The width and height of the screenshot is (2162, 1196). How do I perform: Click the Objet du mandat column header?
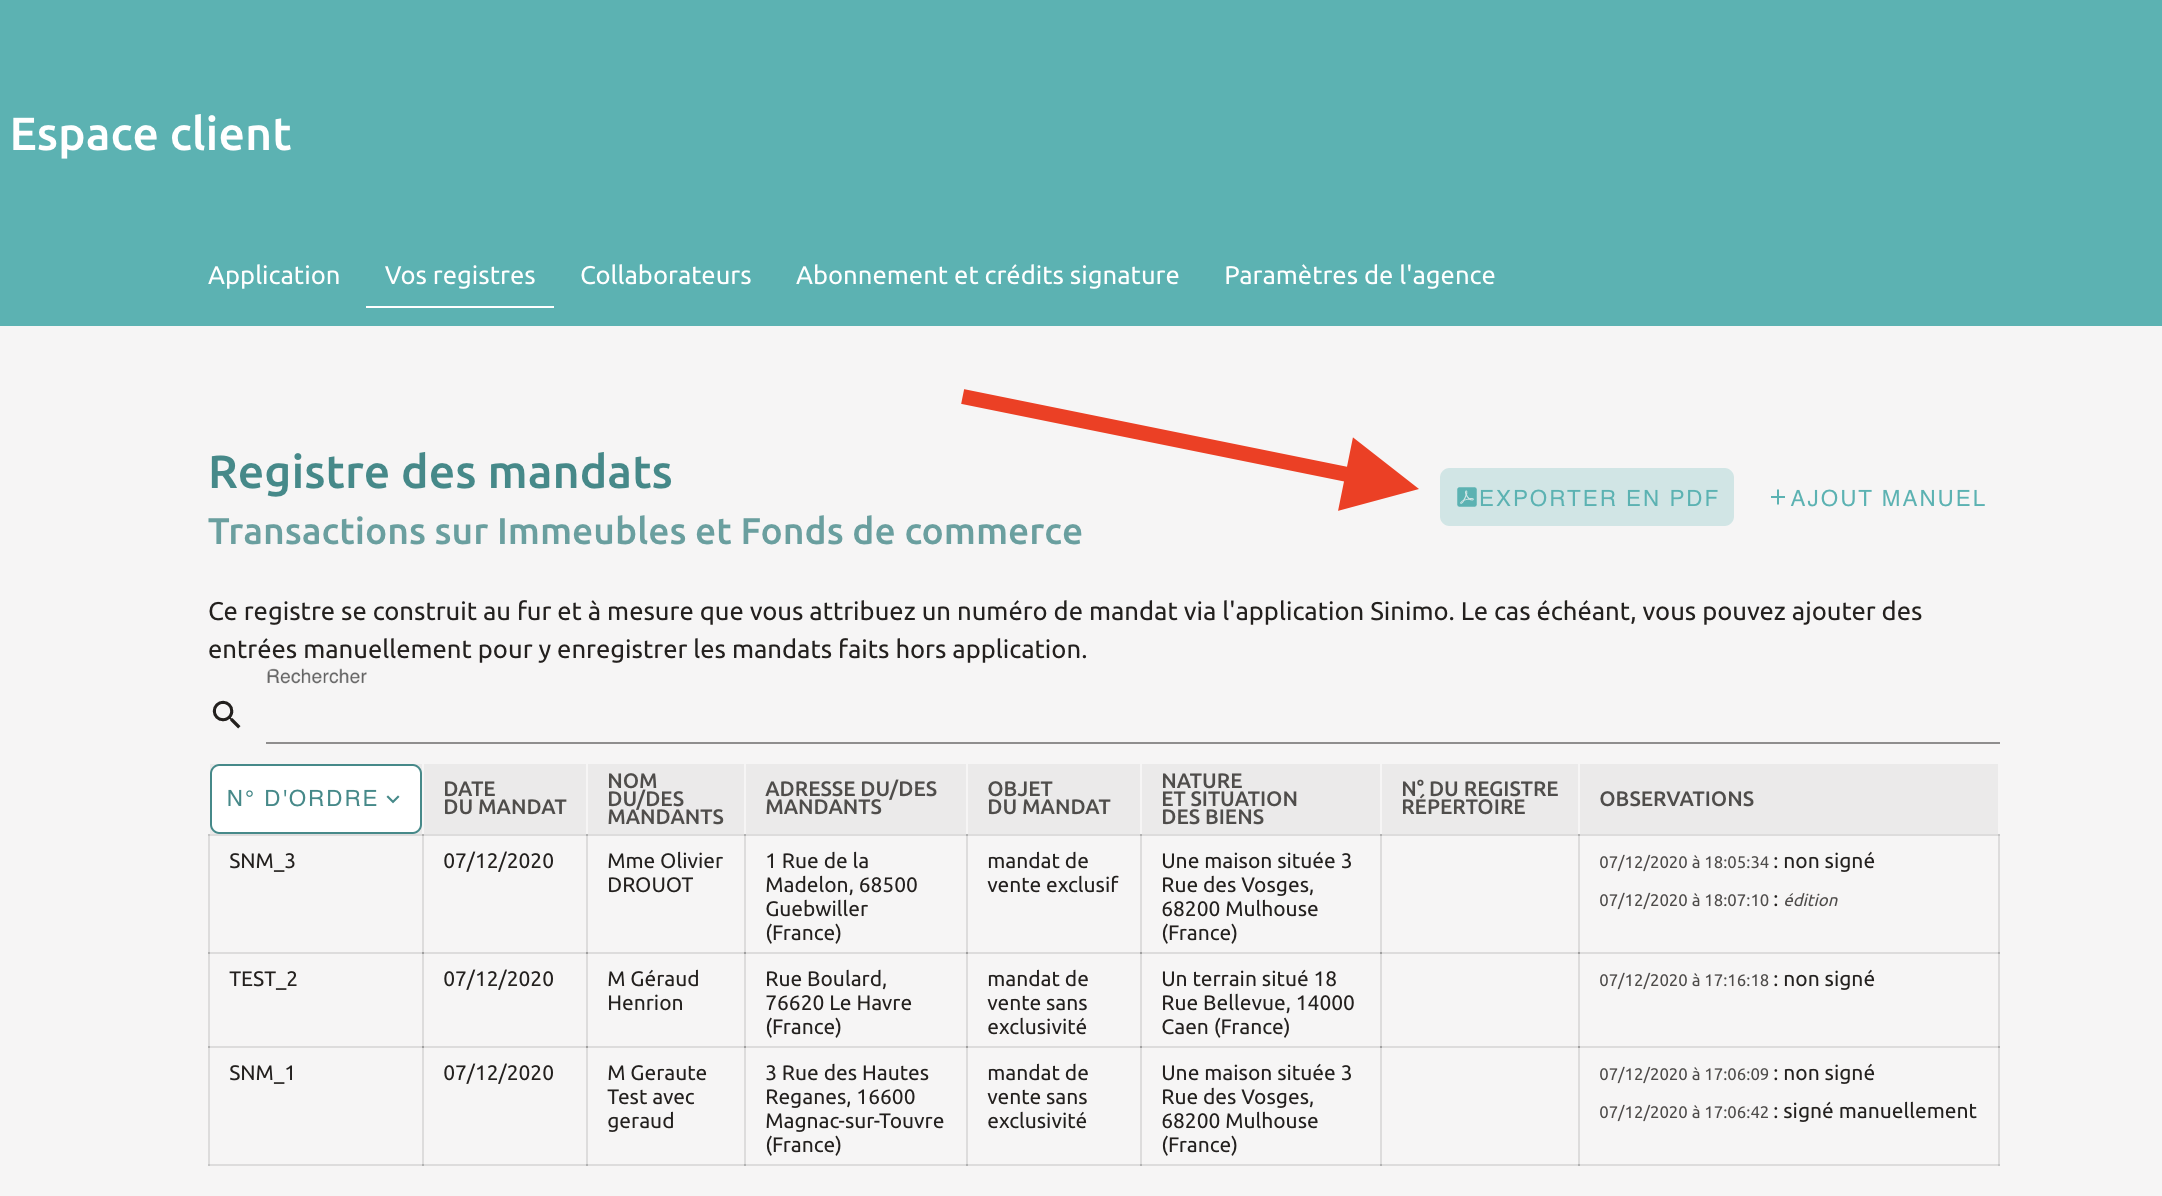coord(1048,798)
